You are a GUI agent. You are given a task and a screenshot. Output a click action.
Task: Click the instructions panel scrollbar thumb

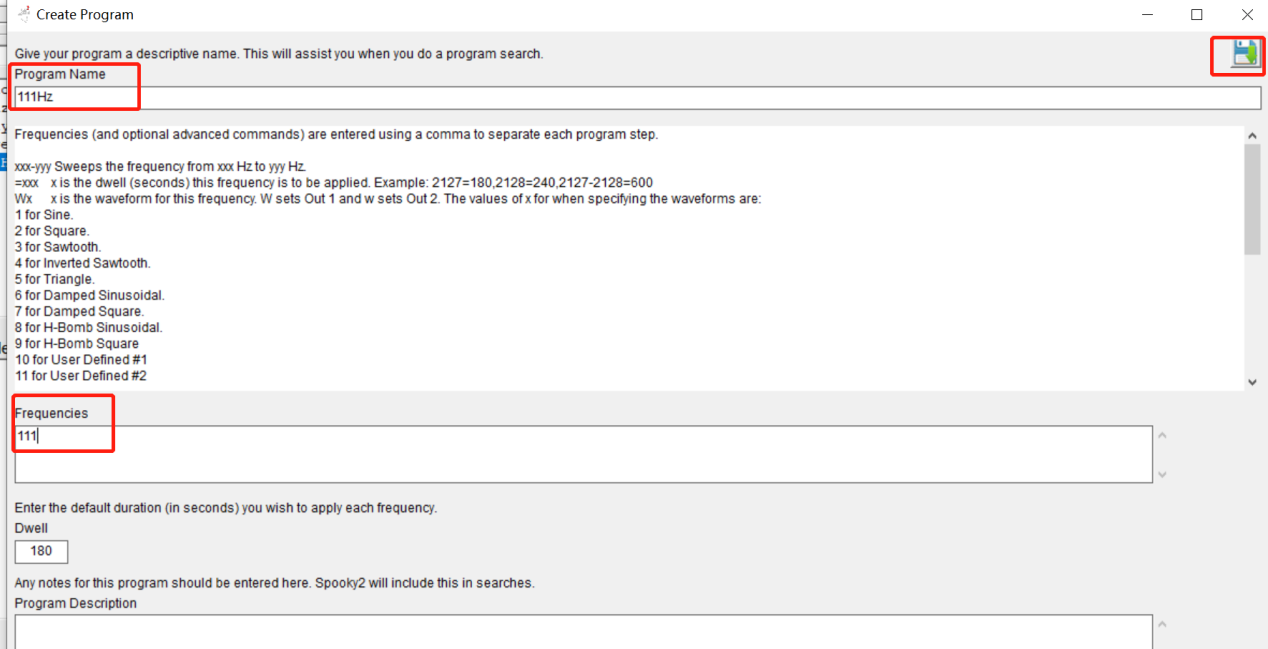[1252, 199]
